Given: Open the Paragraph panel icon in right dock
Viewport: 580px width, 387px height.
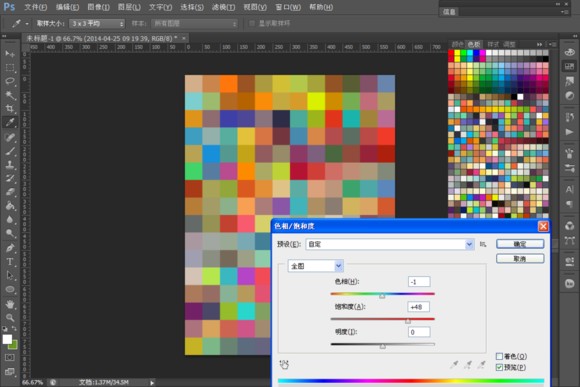Looking at the screenshot, I should [569, 204].
